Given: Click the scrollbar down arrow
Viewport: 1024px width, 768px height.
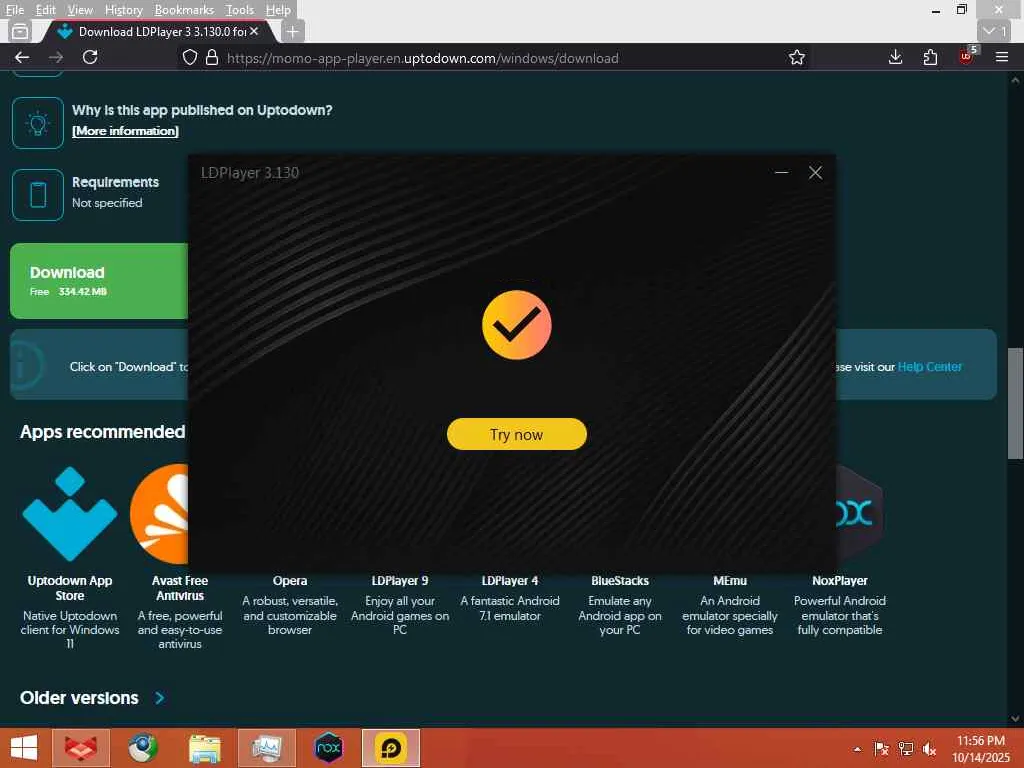Looking at the screenshot, I should [1015, 718].
